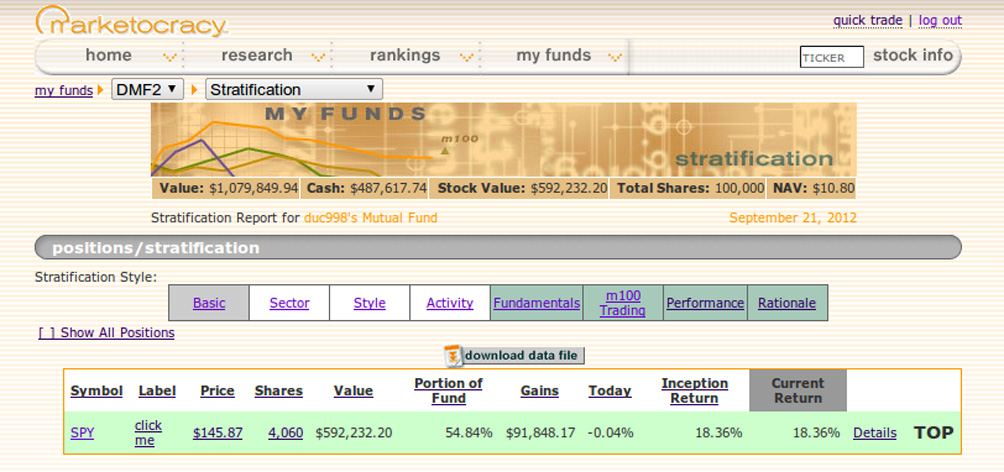Expand the home menu chevron
Image resolution: width=1004 pixels, height=472 pixels.
coord(170,57)
